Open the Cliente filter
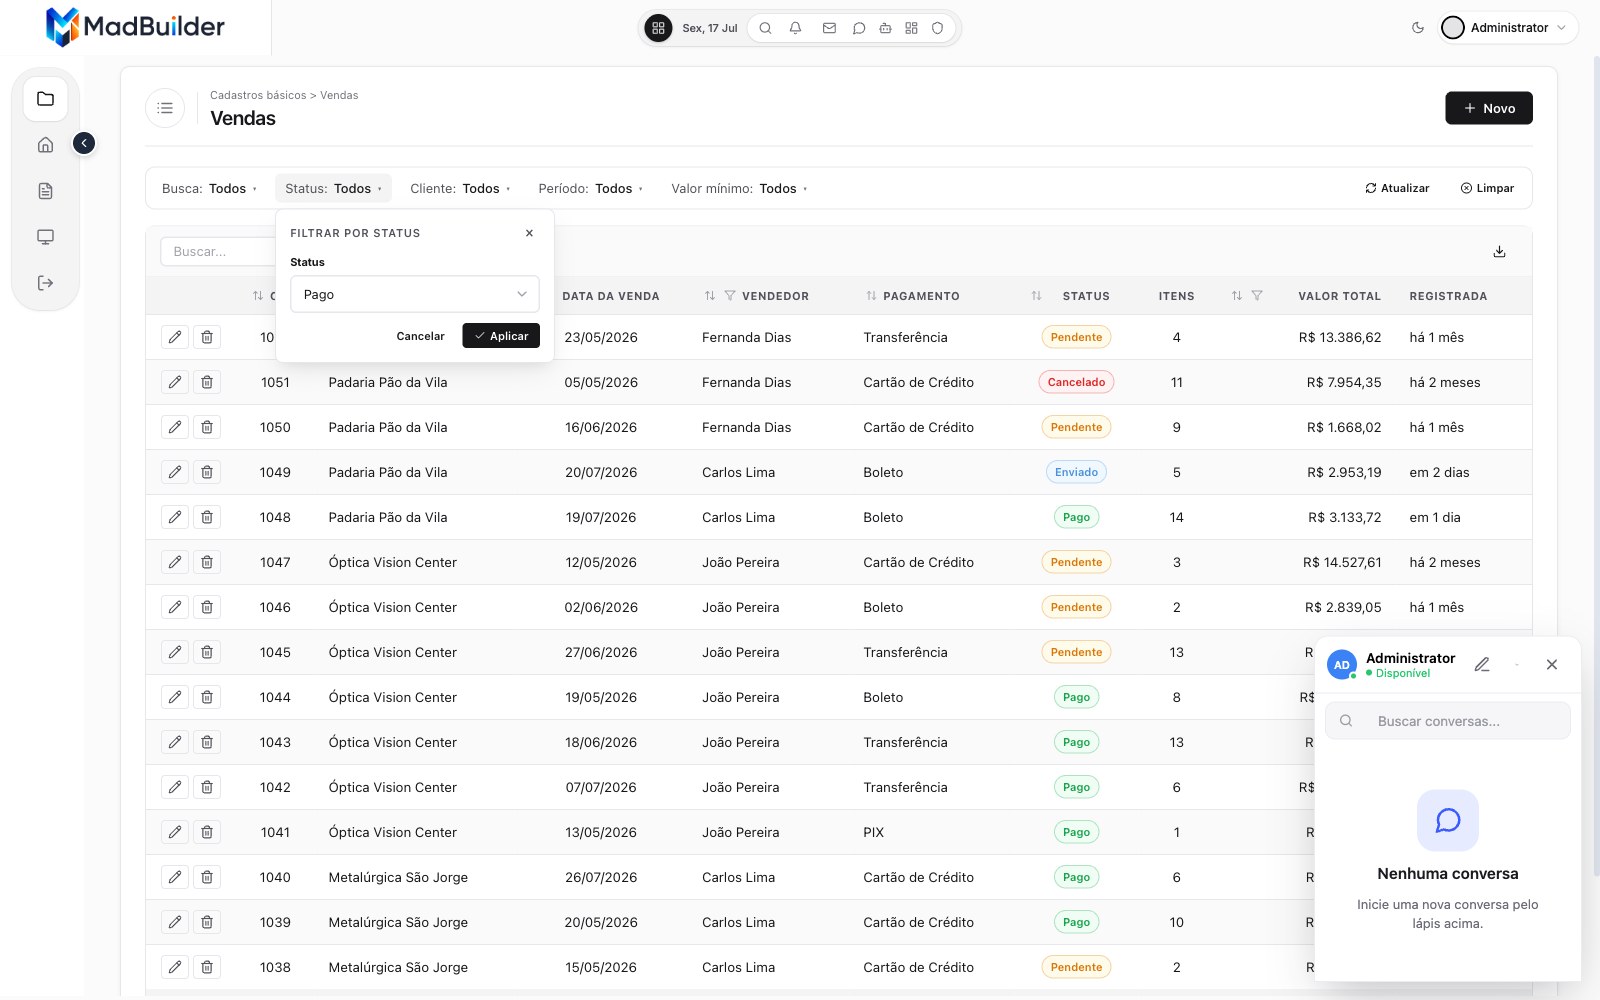This screenshot has width=1600, height=1000. pyautogui.click(x=460, y=188)
